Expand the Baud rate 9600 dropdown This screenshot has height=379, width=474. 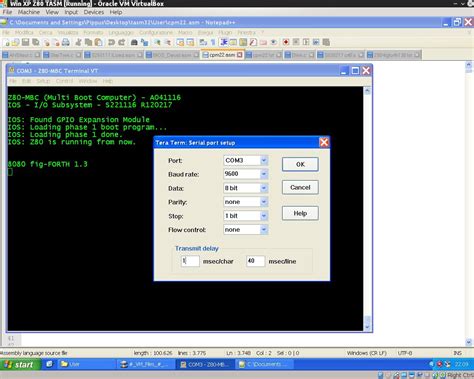pyautogui.click(x=264, y=174)
